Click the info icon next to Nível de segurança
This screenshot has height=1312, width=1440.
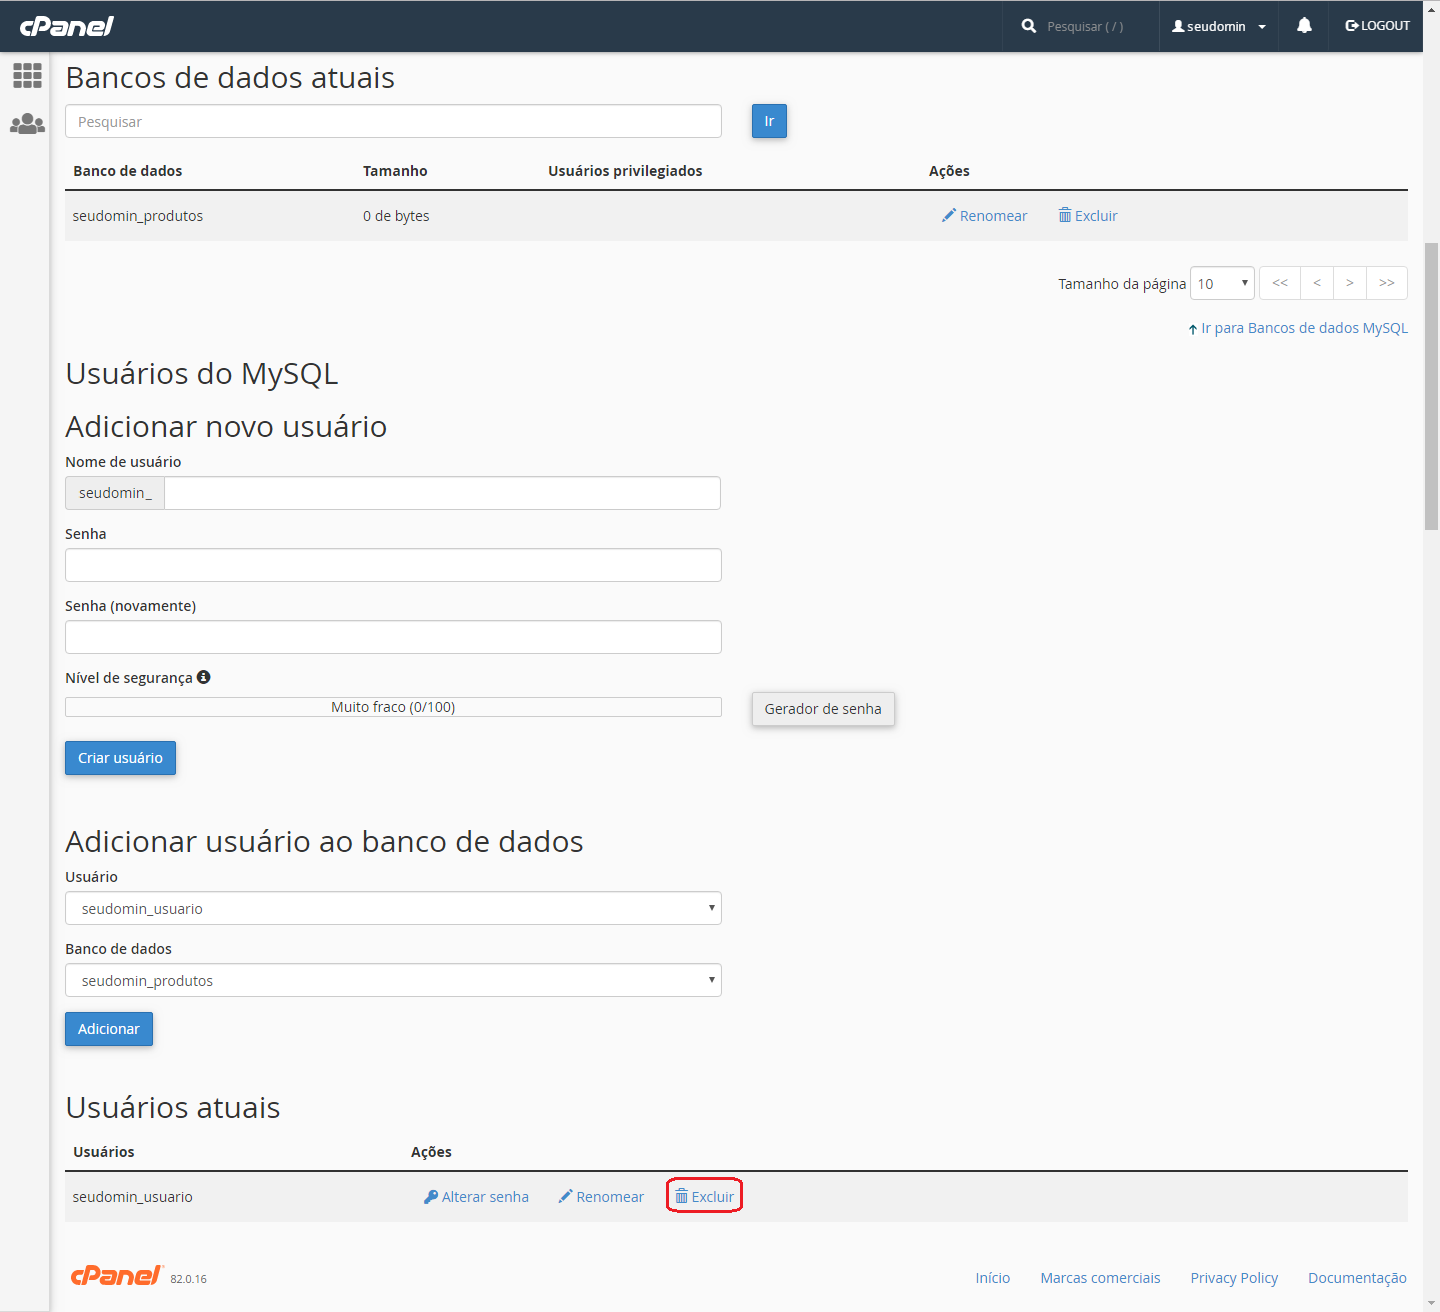coord(204,677)
